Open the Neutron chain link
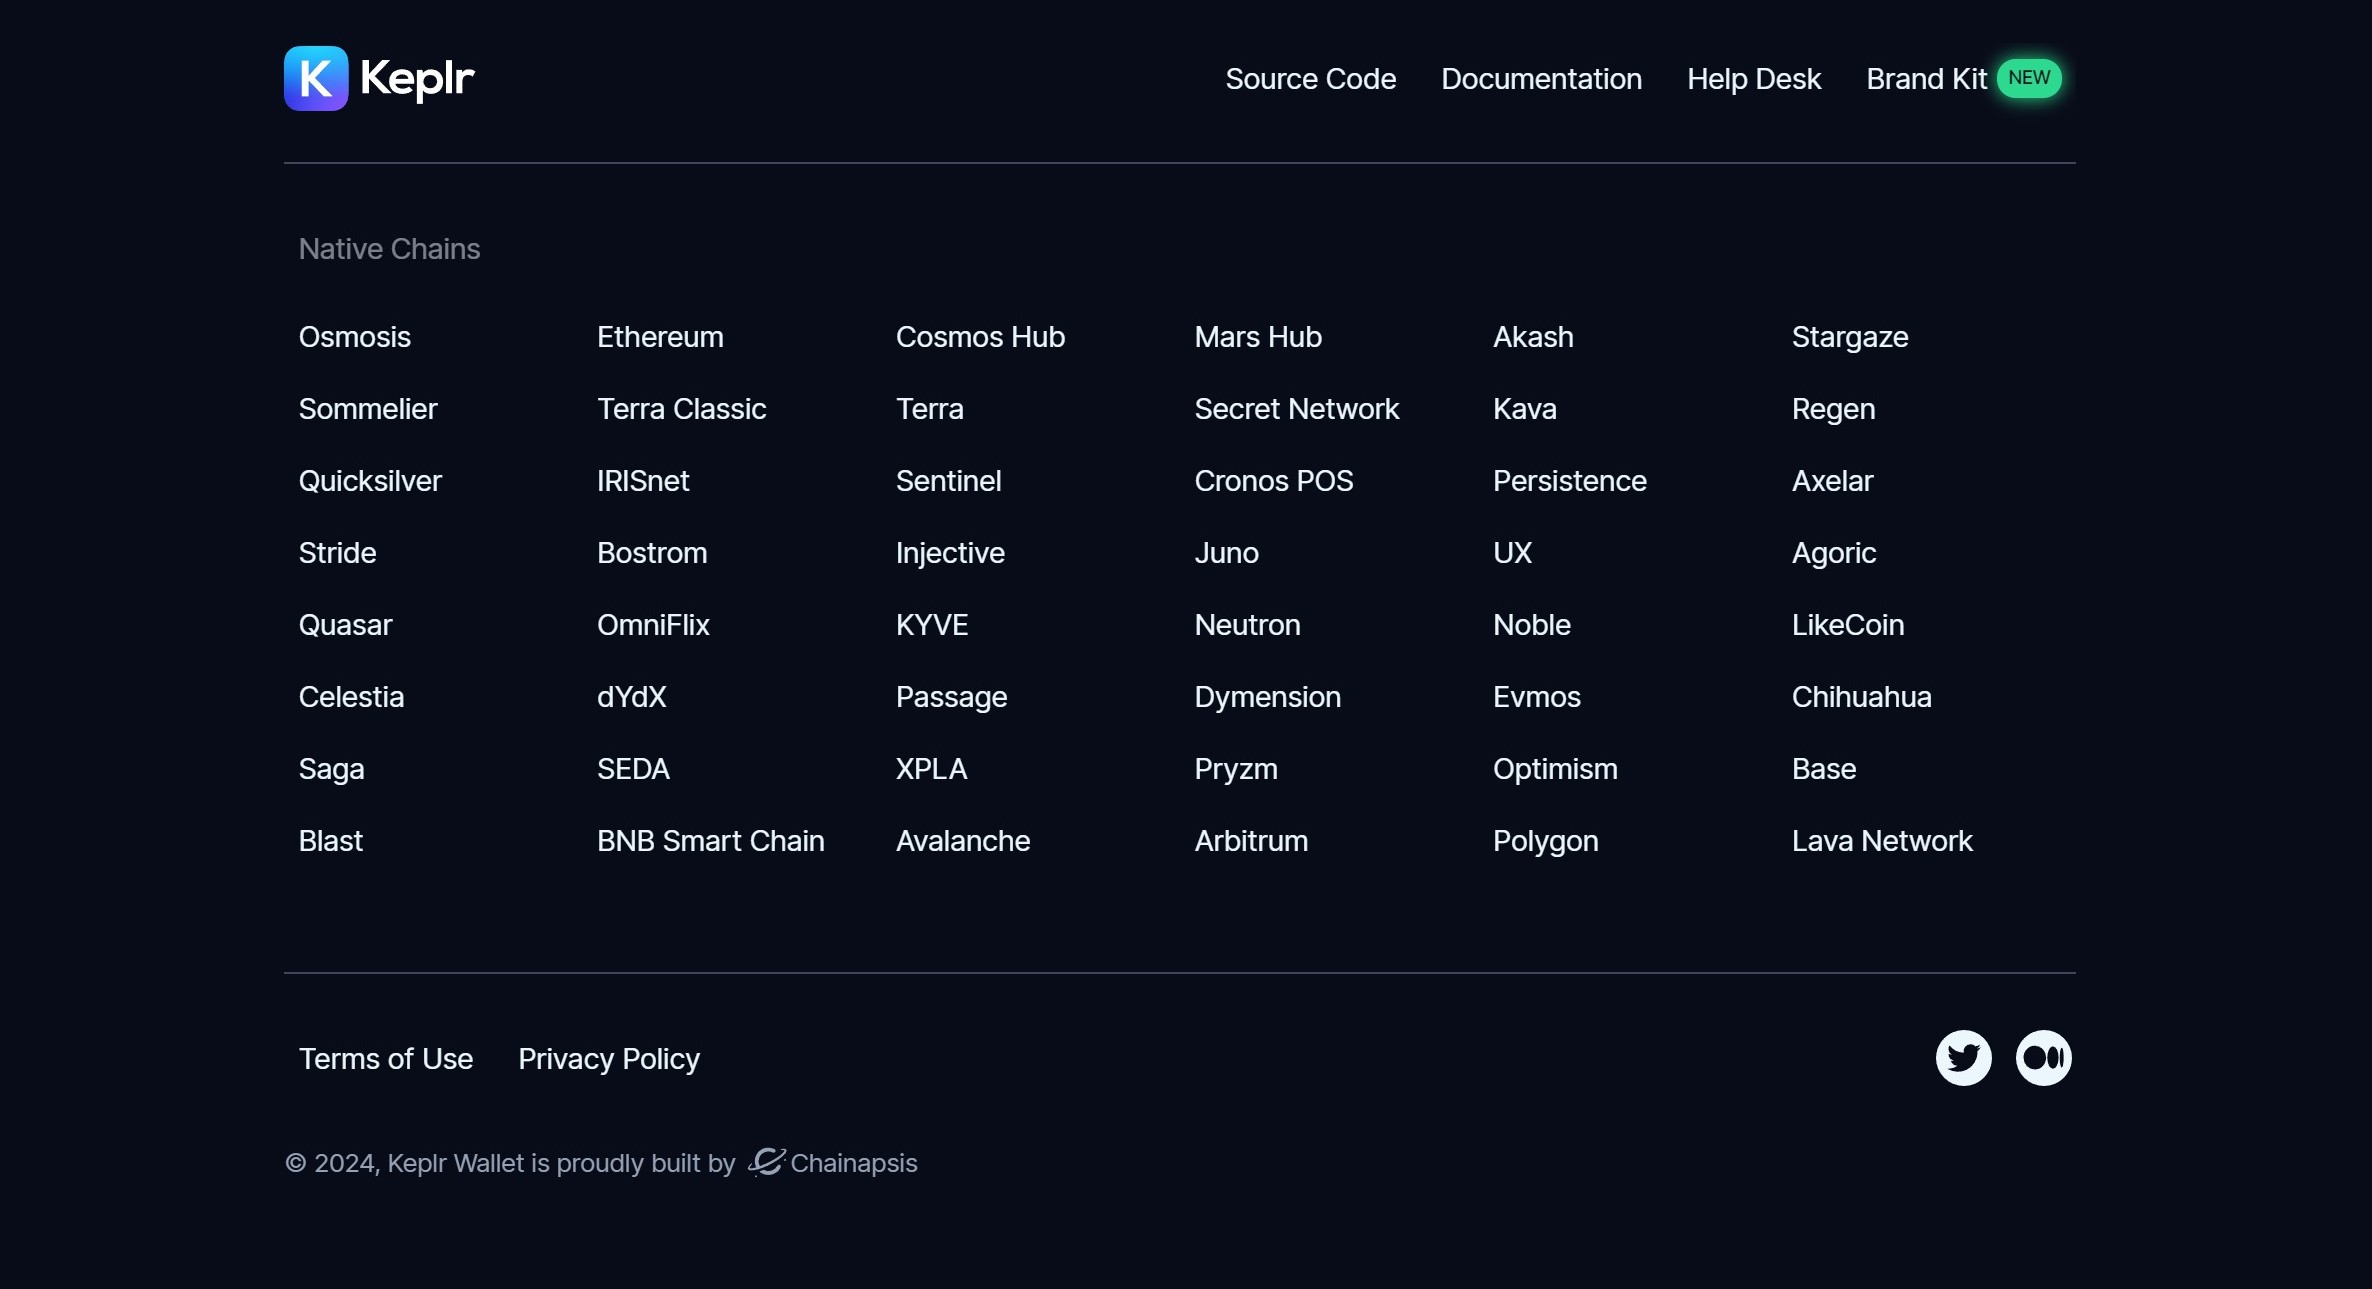This screenshot has width=2372, height=1289. point(1247,625)
